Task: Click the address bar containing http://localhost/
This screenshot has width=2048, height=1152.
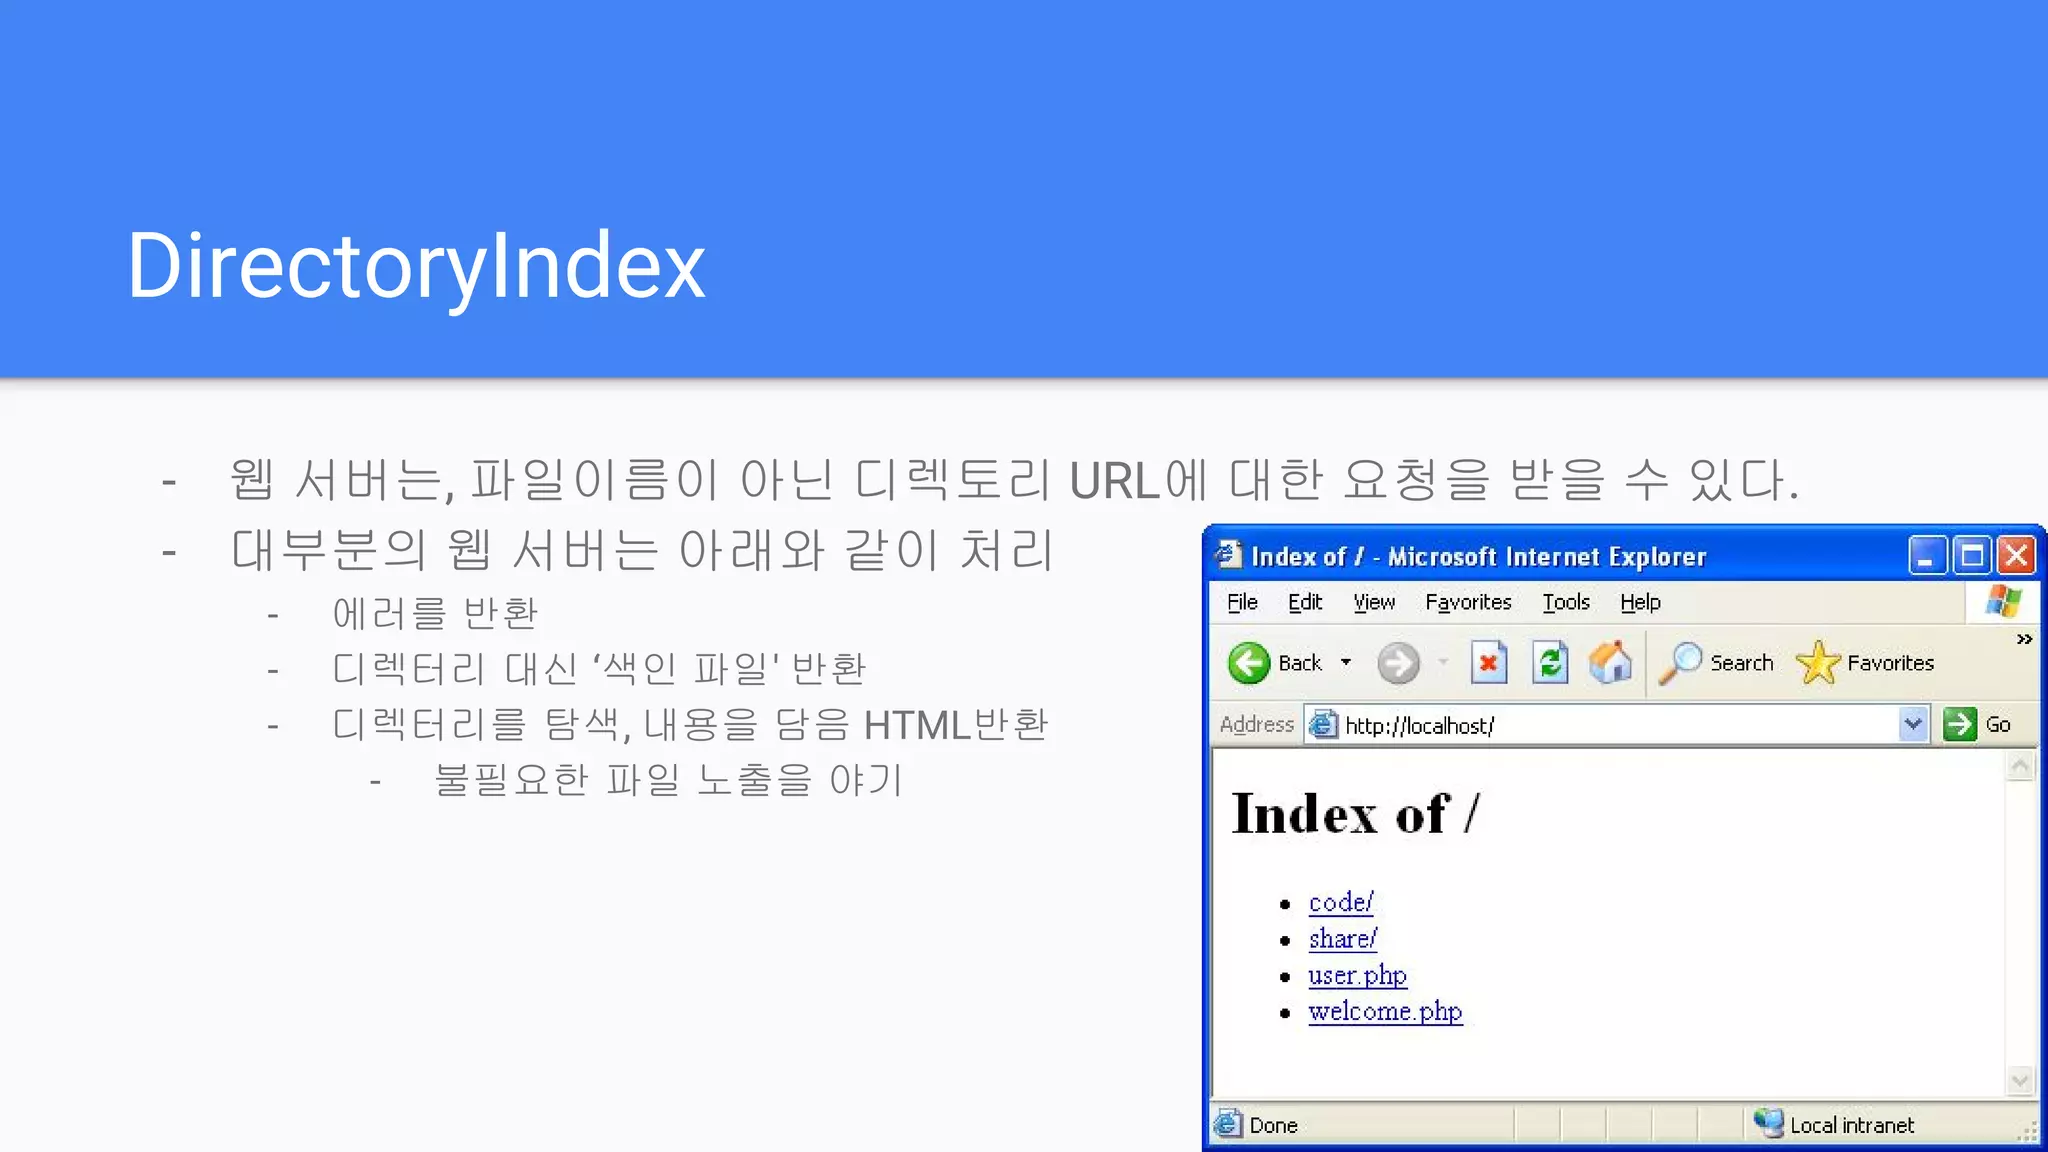Action: point(1615,725)
